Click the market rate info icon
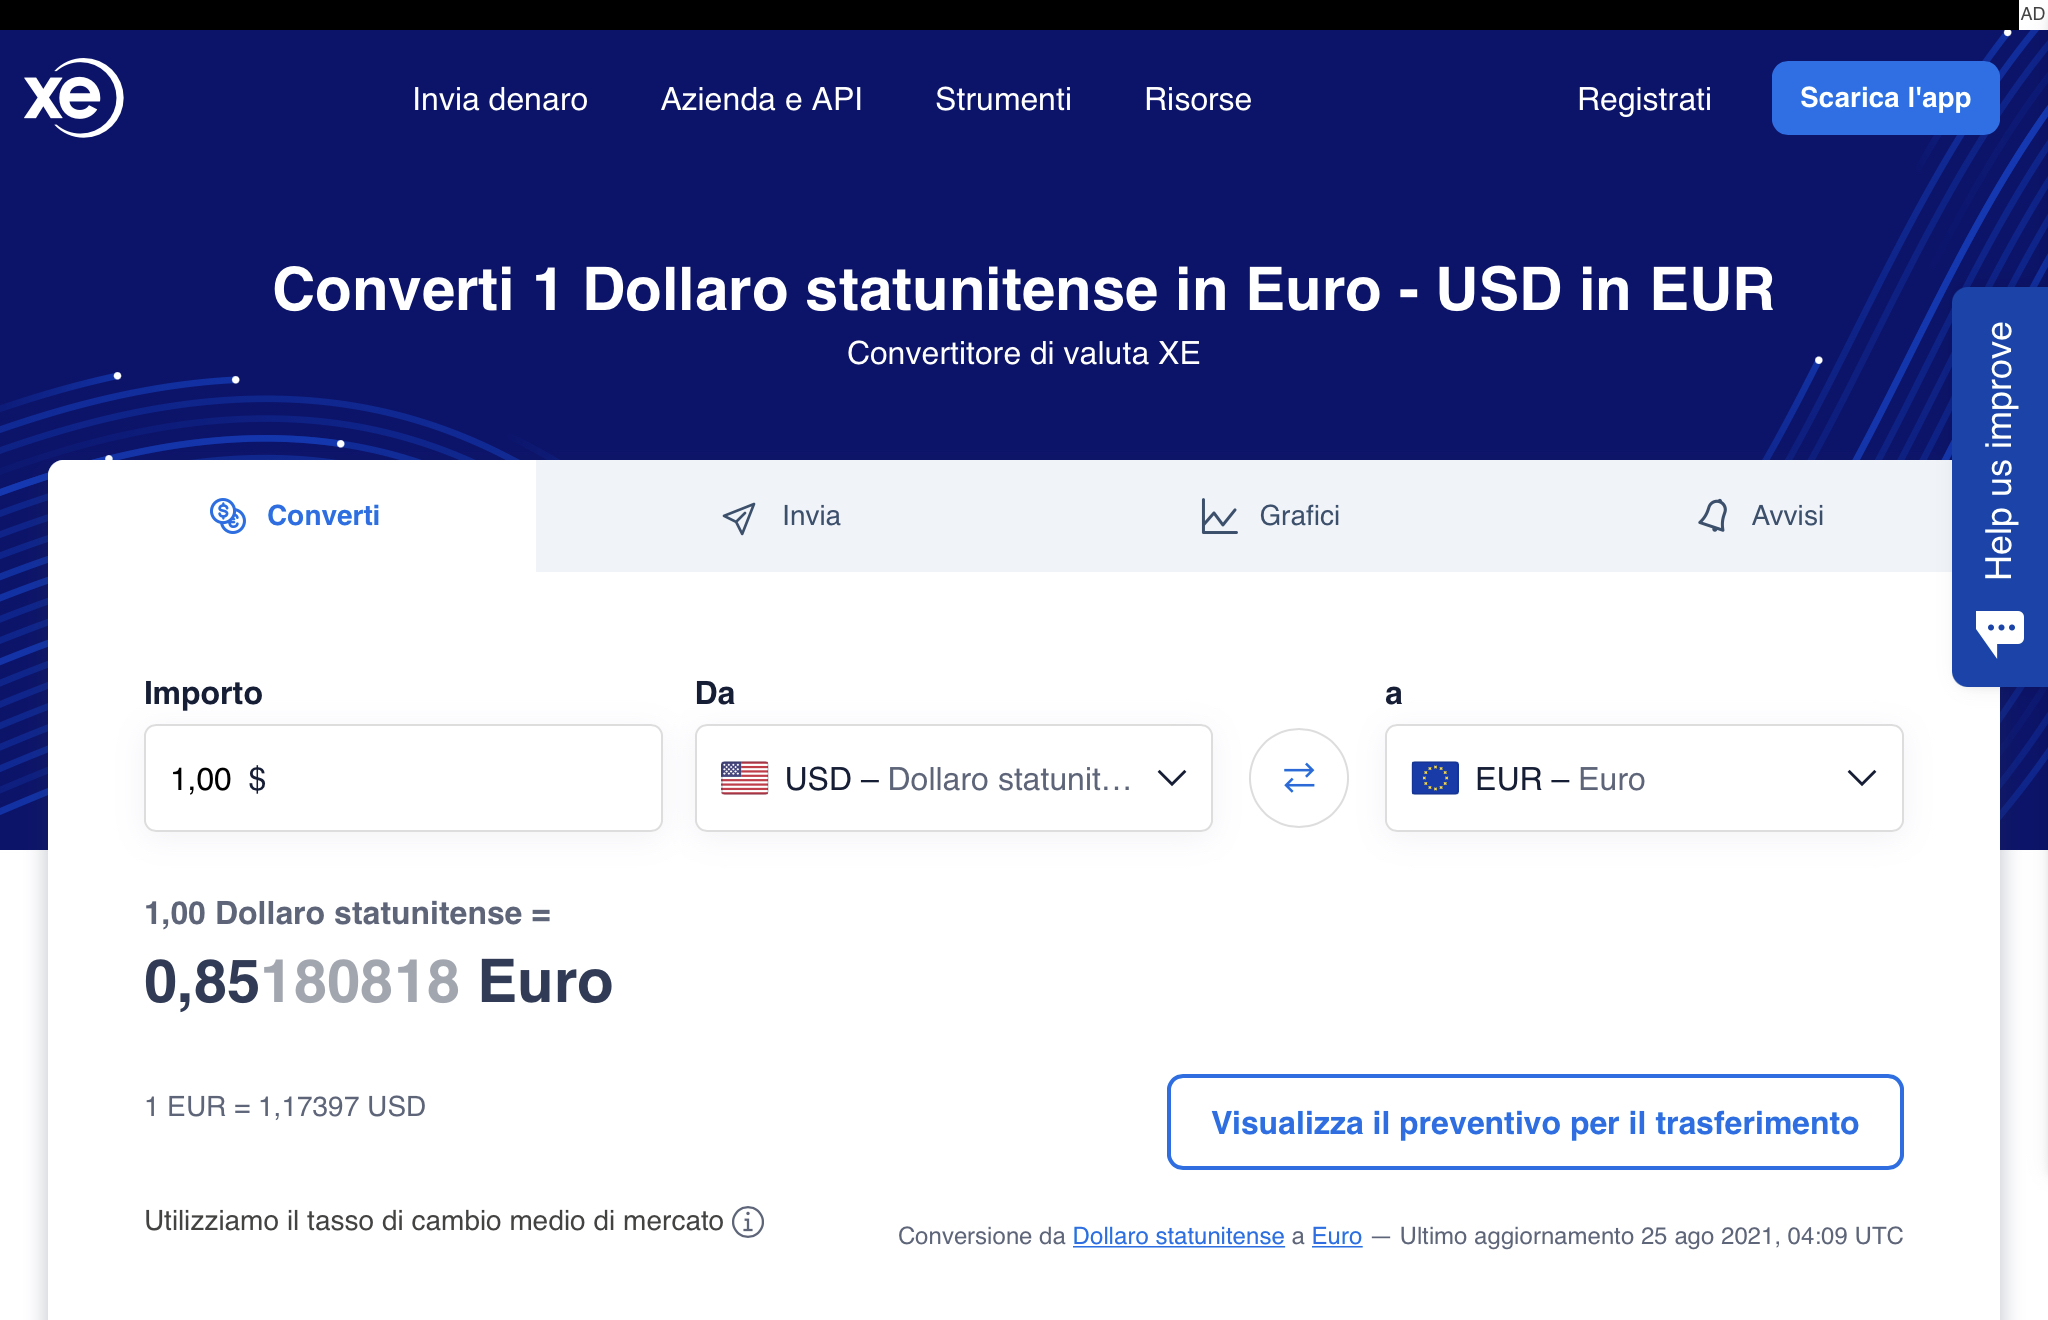 [x=748, y=1221]
